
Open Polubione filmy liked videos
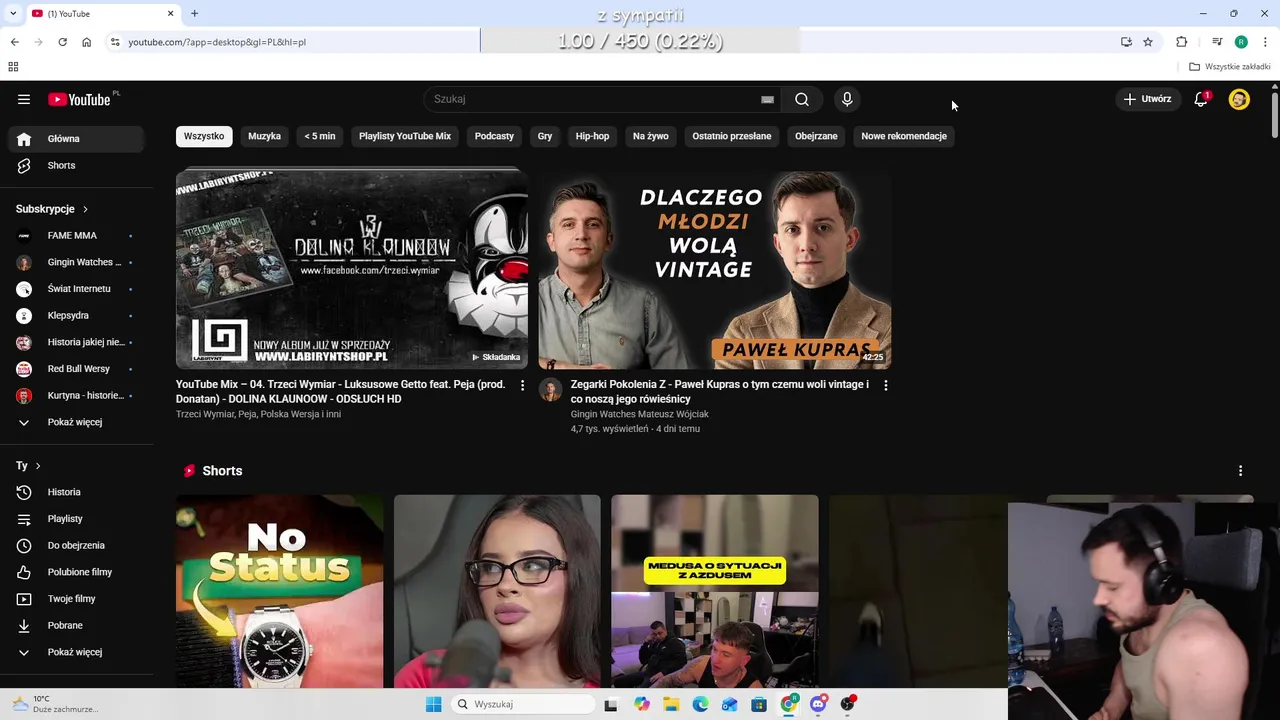76,572
